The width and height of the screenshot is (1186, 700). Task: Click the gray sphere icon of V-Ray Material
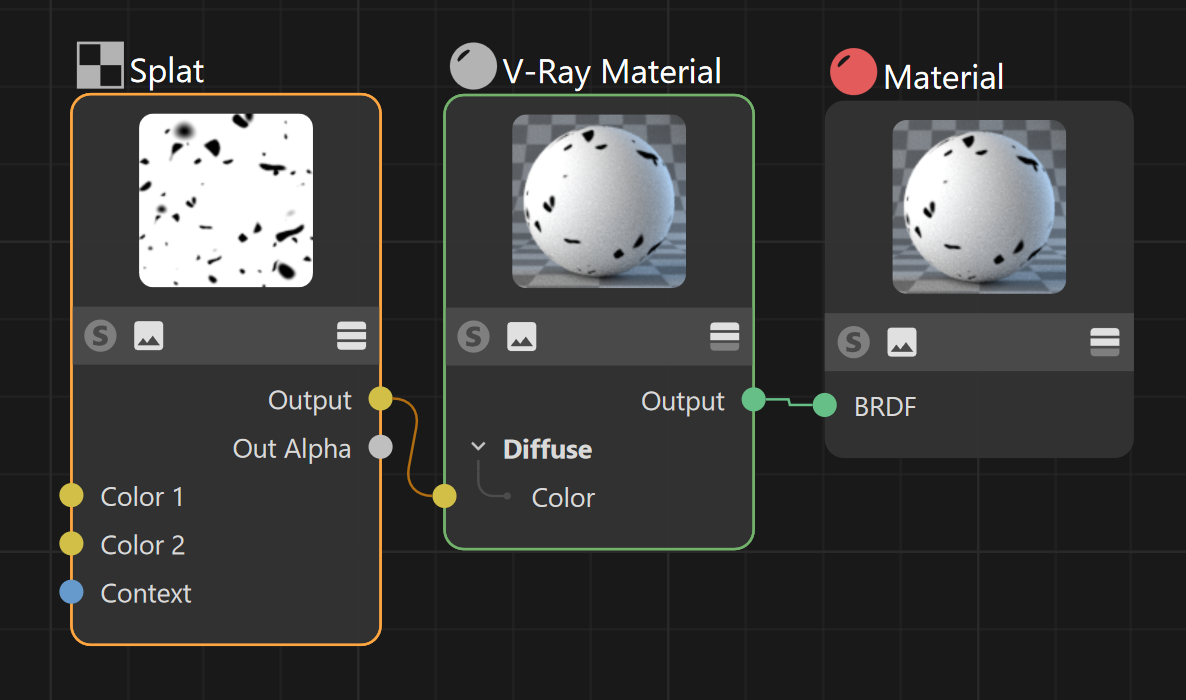(x=473, y=67)
